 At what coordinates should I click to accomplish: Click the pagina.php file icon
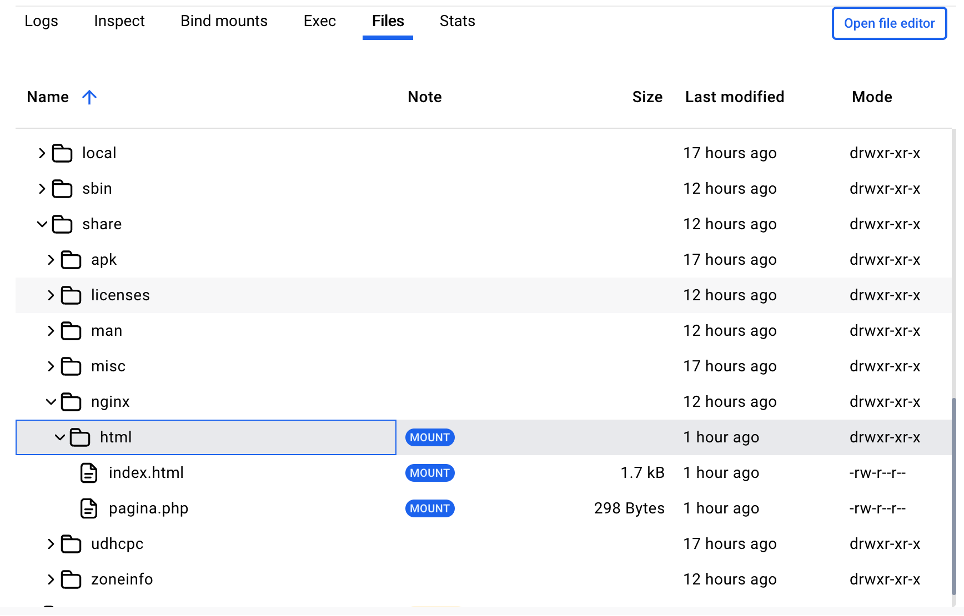click(x=89, y=509)
